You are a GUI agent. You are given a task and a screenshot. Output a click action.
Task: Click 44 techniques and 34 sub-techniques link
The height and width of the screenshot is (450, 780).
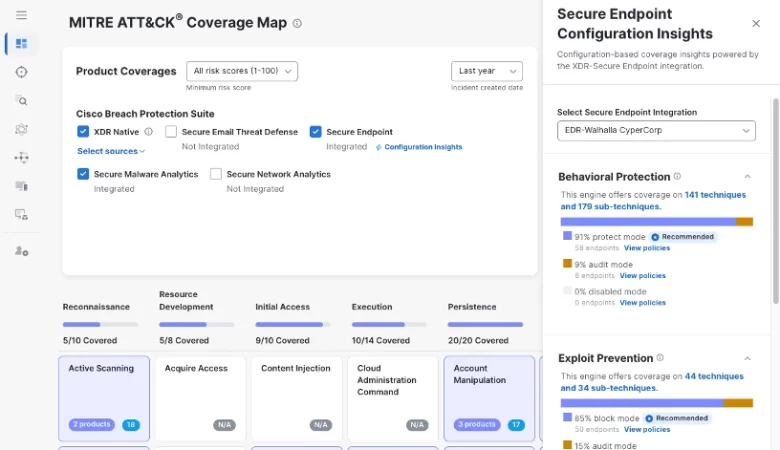pos(652,382)
